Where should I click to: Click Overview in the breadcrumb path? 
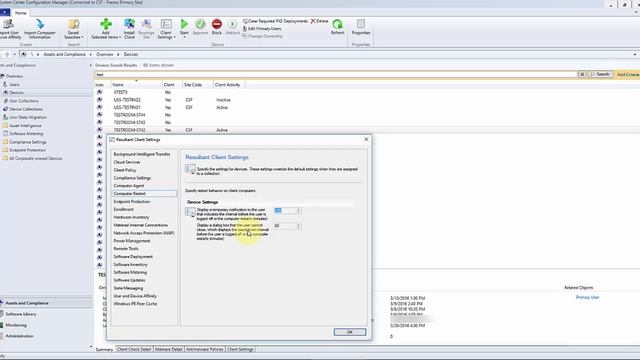click(104, 54)
